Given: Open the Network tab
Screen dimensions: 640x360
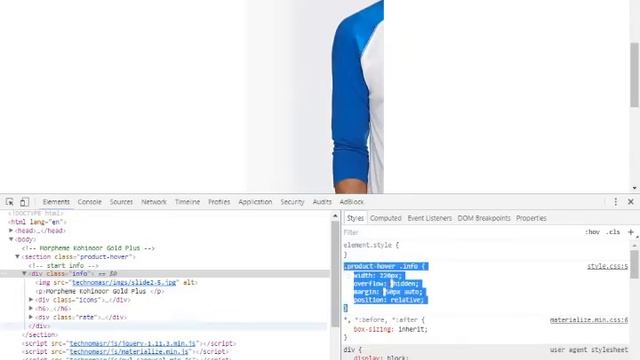Looking at the screenshot, I should (154, 202).
